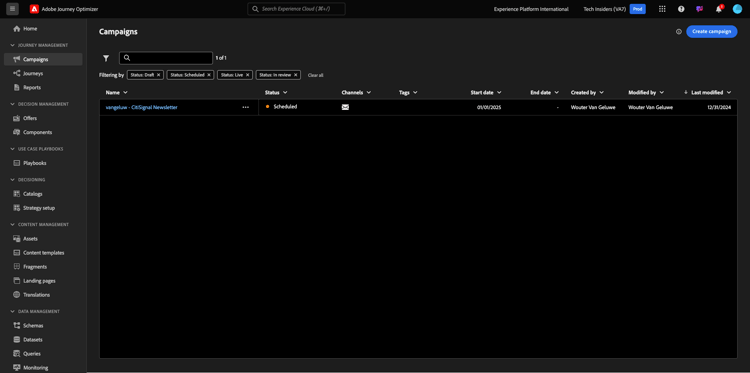The width and height of the screenshot is (750, 373).
Task: Open Content templates in the sidebar
Action: pyautogui.click(x=43, y=252)
